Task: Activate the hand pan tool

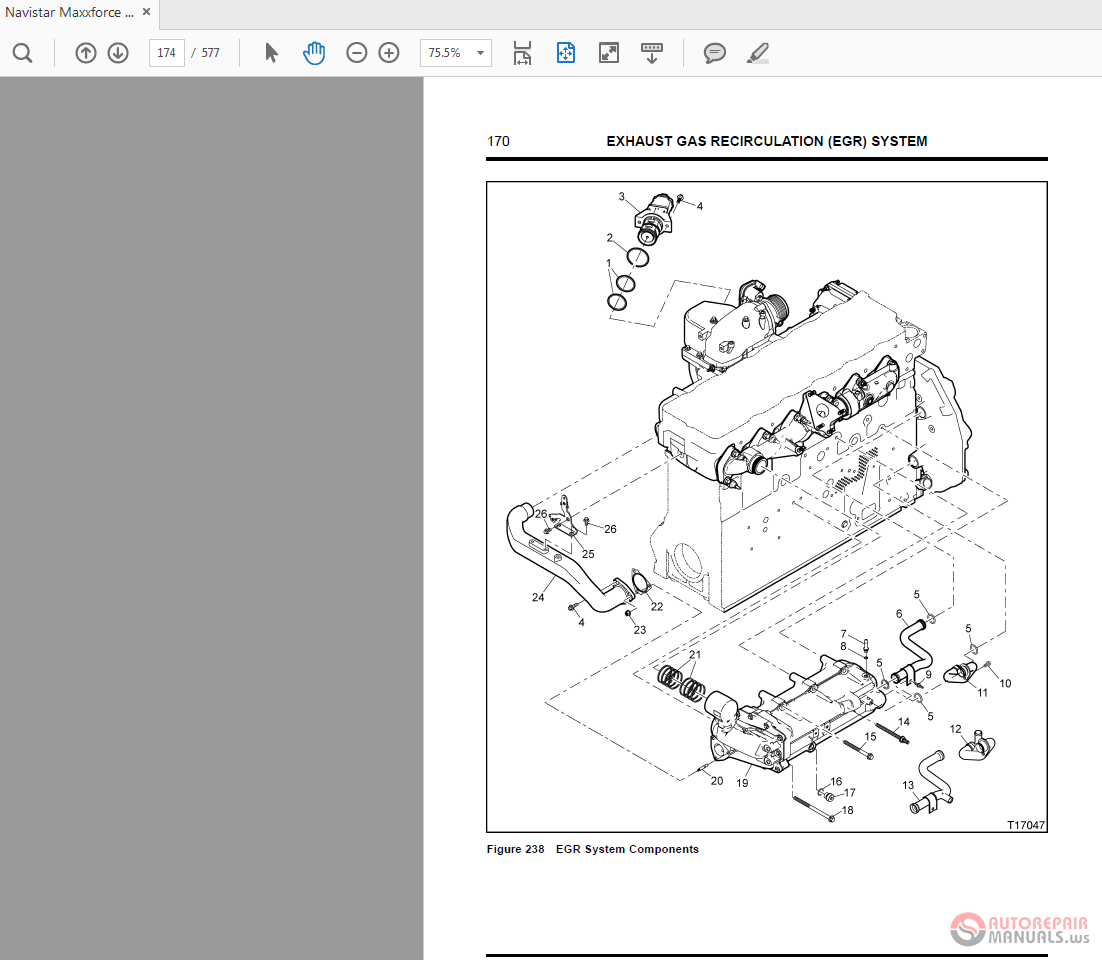Action: (x=314, y=53)
